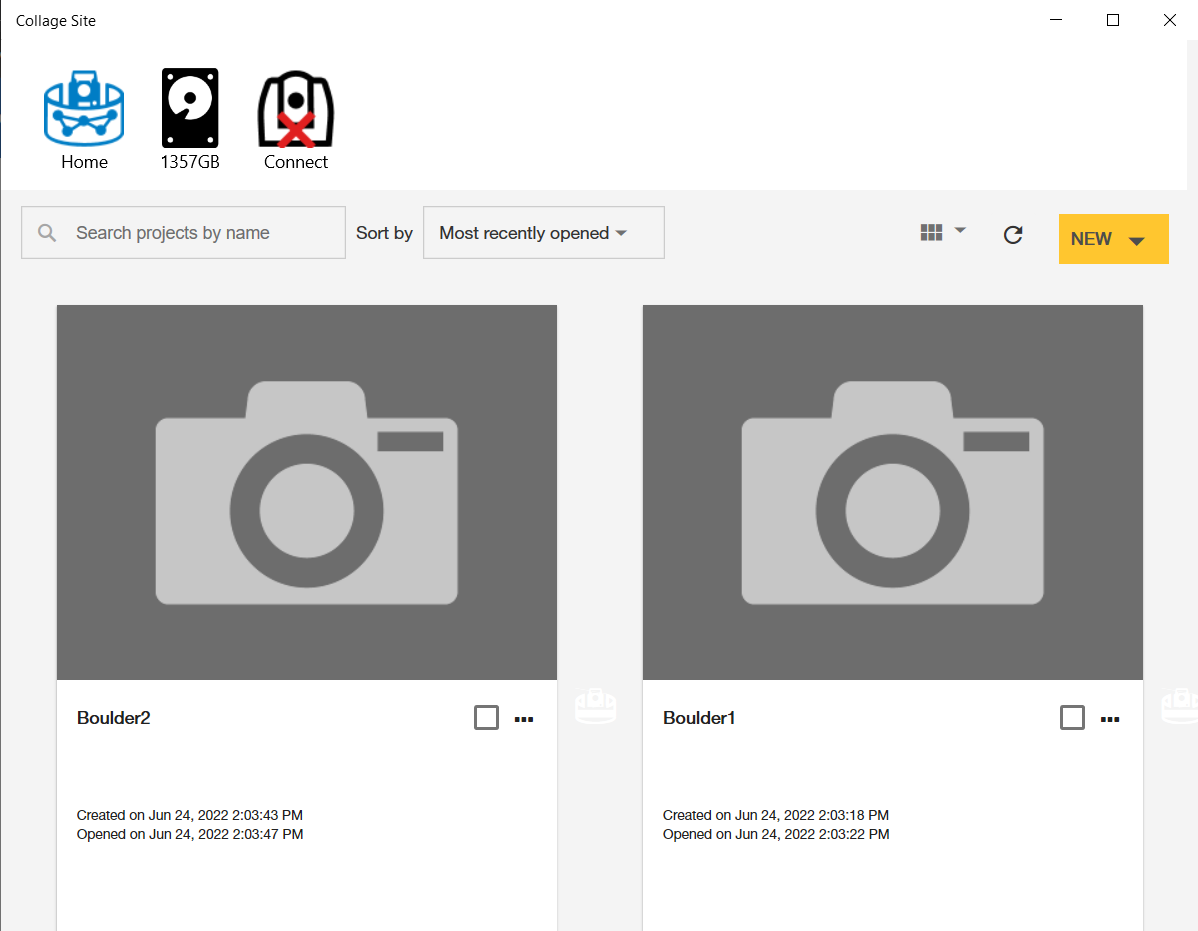The height and width of the screenshot is (931, 1198).
Task: Expand the Most recently opened sort dropdown
Action: click(x=543, y=233)
